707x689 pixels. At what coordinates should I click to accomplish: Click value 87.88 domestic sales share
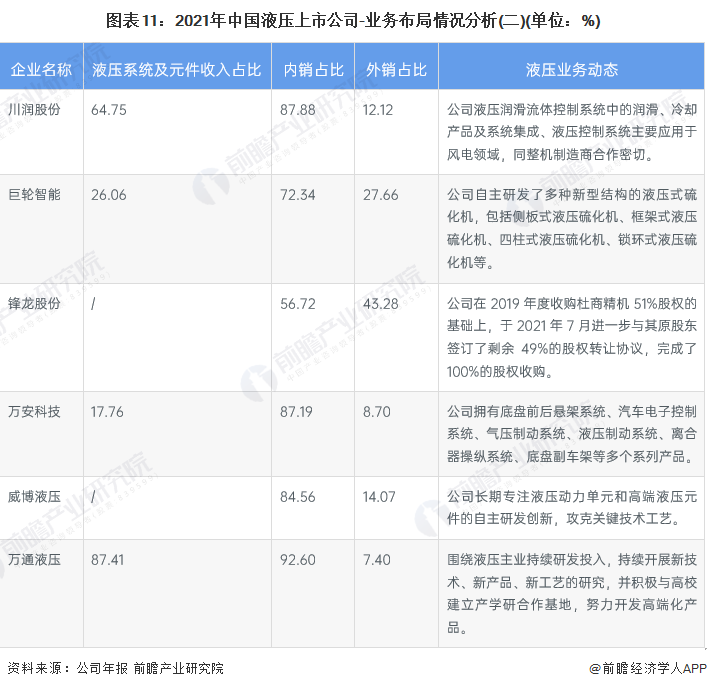tap(298, 110)
